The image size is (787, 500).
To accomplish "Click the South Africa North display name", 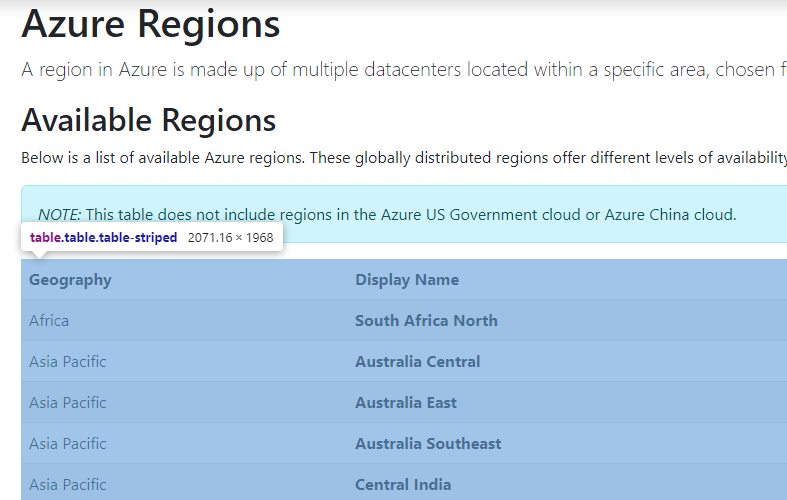I will tap(426, 320).
